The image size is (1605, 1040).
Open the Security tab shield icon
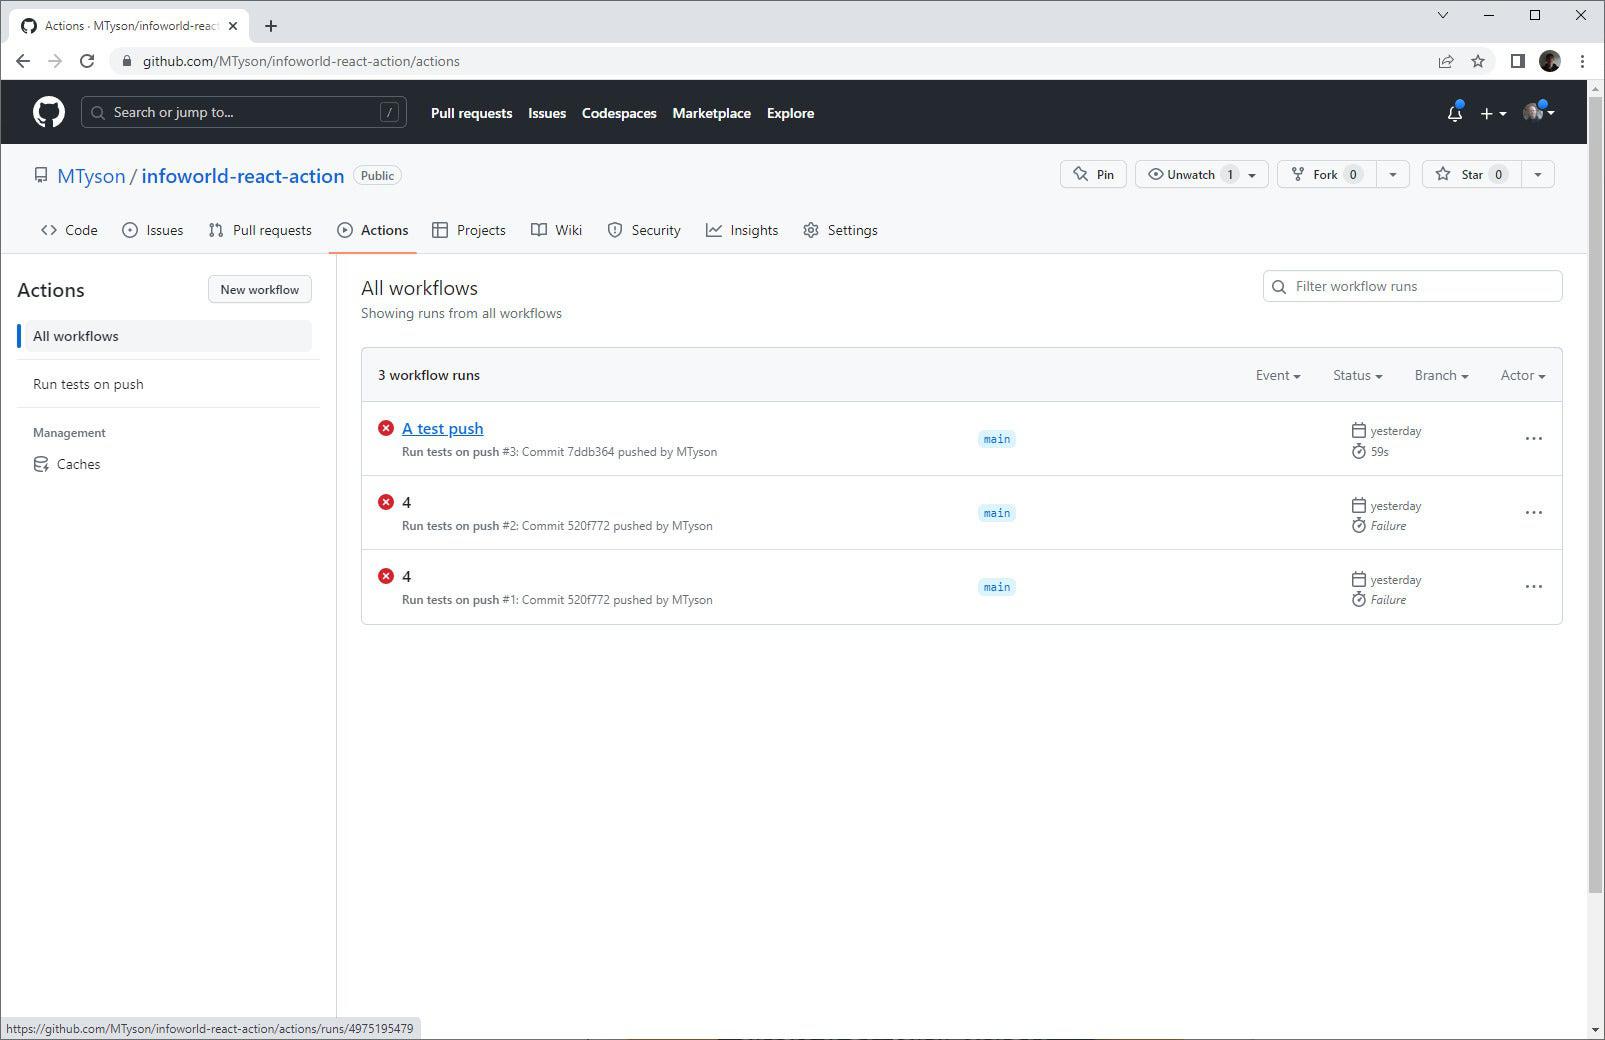coord(614,230)
